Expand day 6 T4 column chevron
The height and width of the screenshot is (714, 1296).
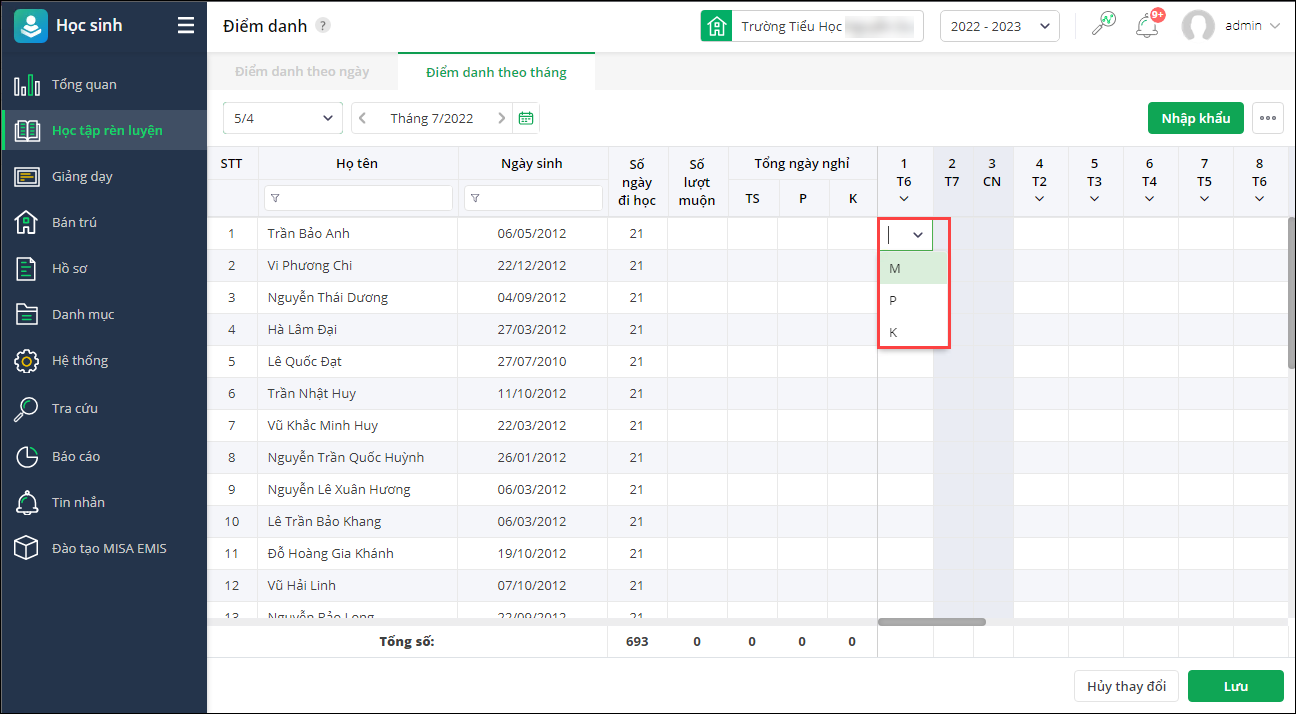[x=1150, y=199]
